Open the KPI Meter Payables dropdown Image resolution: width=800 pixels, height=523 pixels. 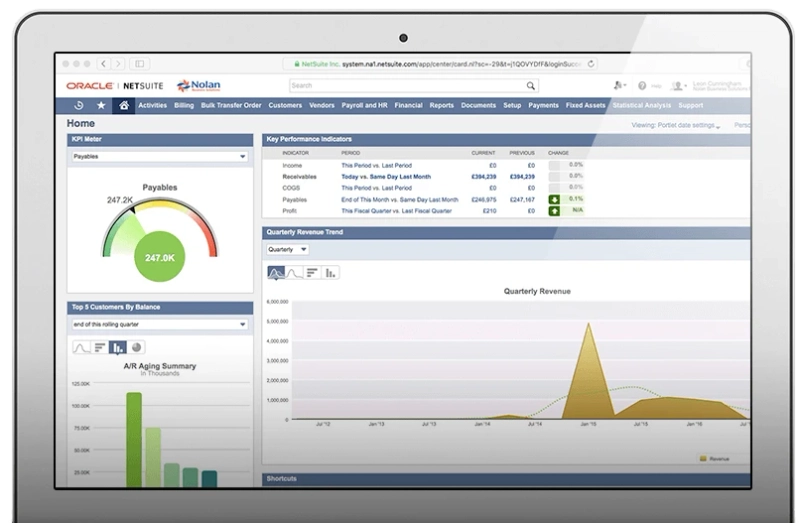pyautogui.click(x=160, y=157)
